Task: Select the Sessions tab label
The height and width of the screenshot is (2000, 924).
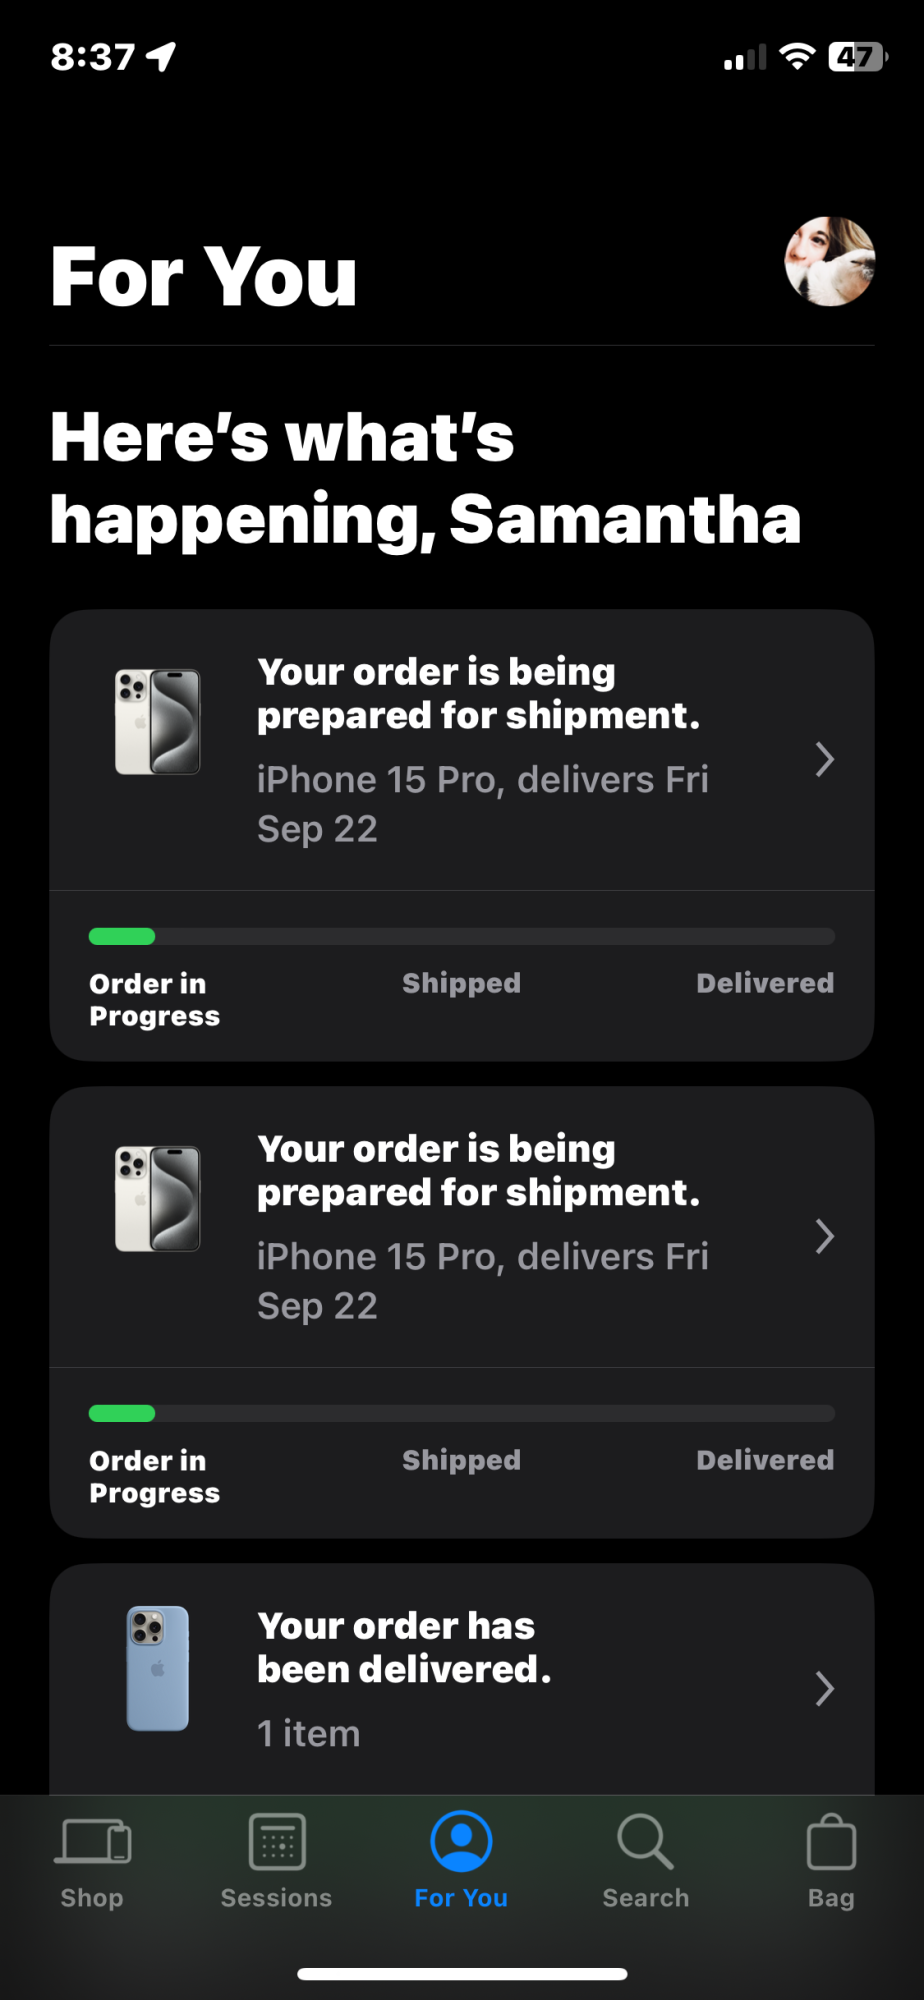Action: point(276,1898)
